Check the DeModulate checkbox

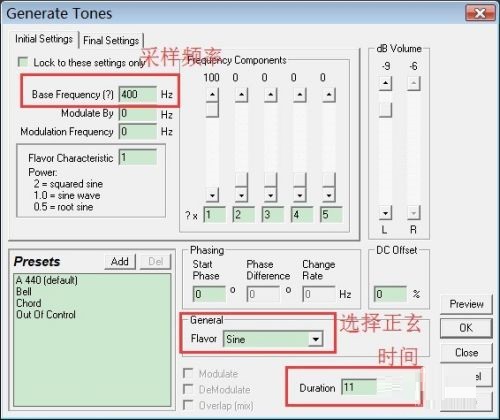click(x=188, y=389)
